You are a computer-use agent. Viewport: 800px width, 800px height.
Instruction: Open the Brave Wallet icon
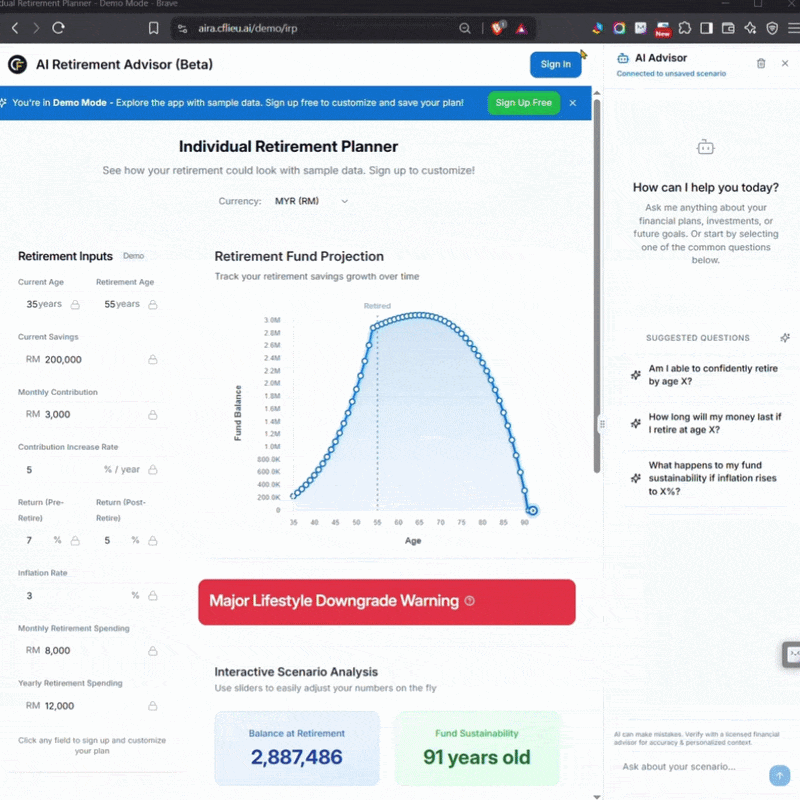[x=728, y=28]
